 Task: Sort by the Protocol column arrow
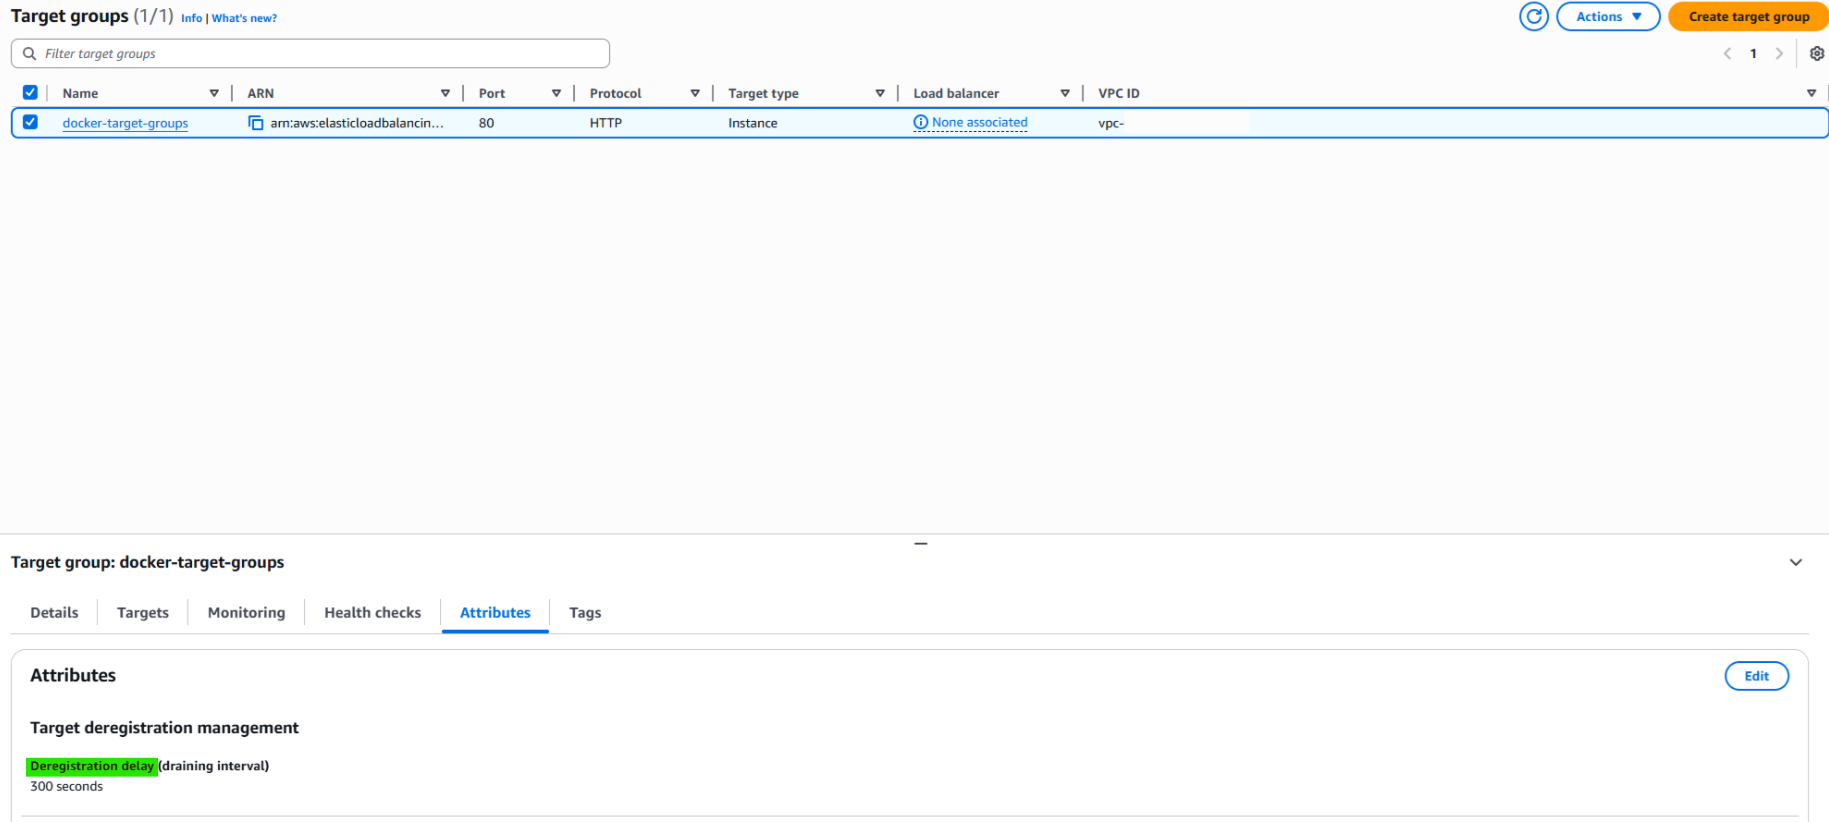(695, 93)
